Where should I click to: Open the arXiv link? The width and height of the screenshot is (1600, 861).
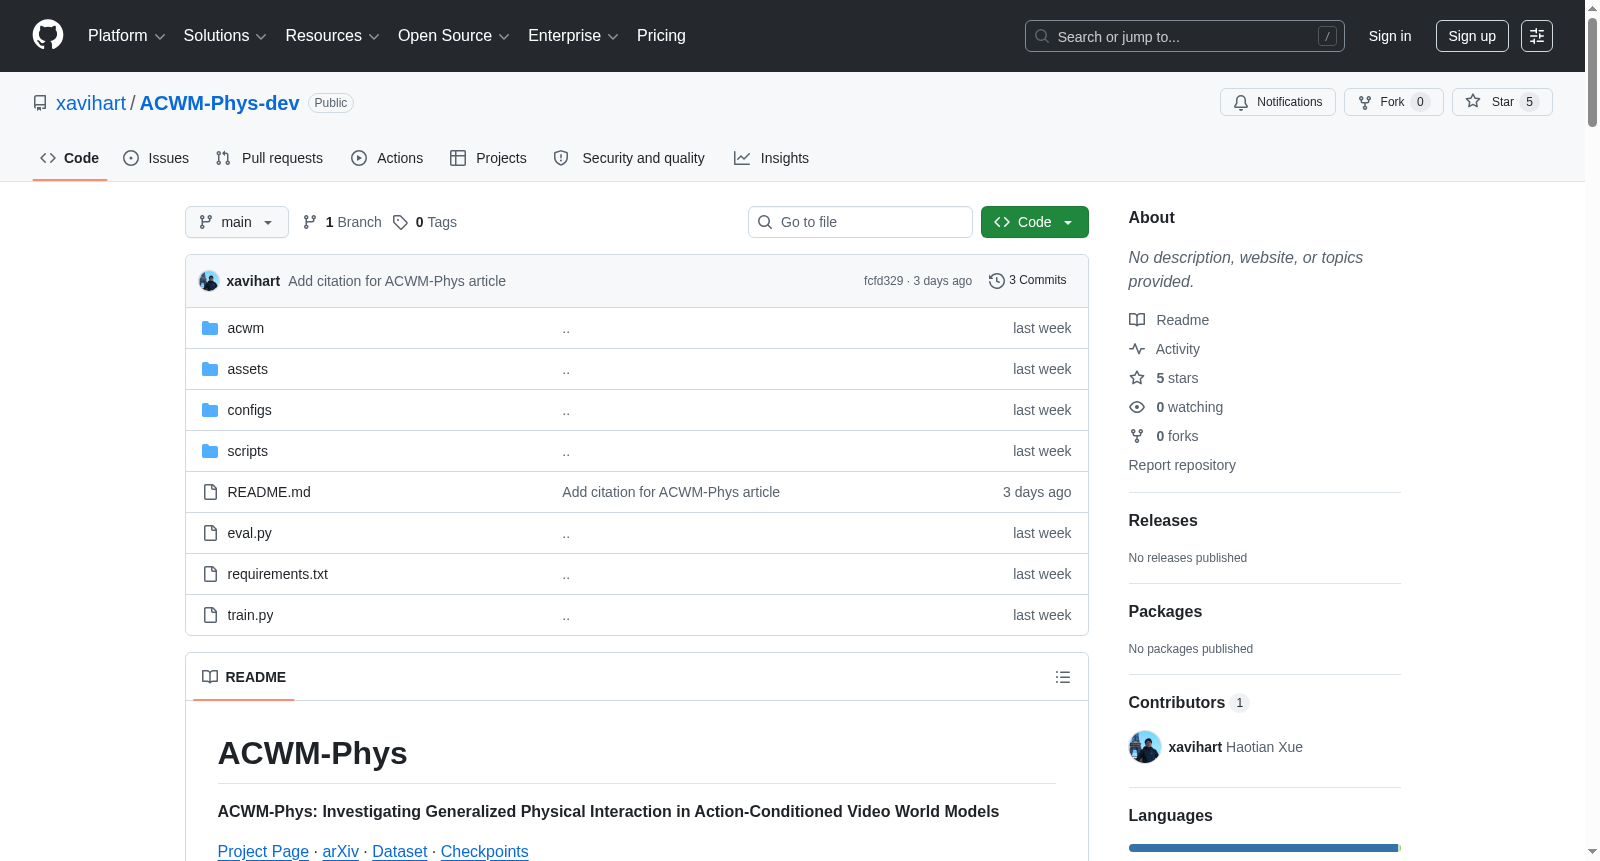pyautogui.click(x=341, y=851)
